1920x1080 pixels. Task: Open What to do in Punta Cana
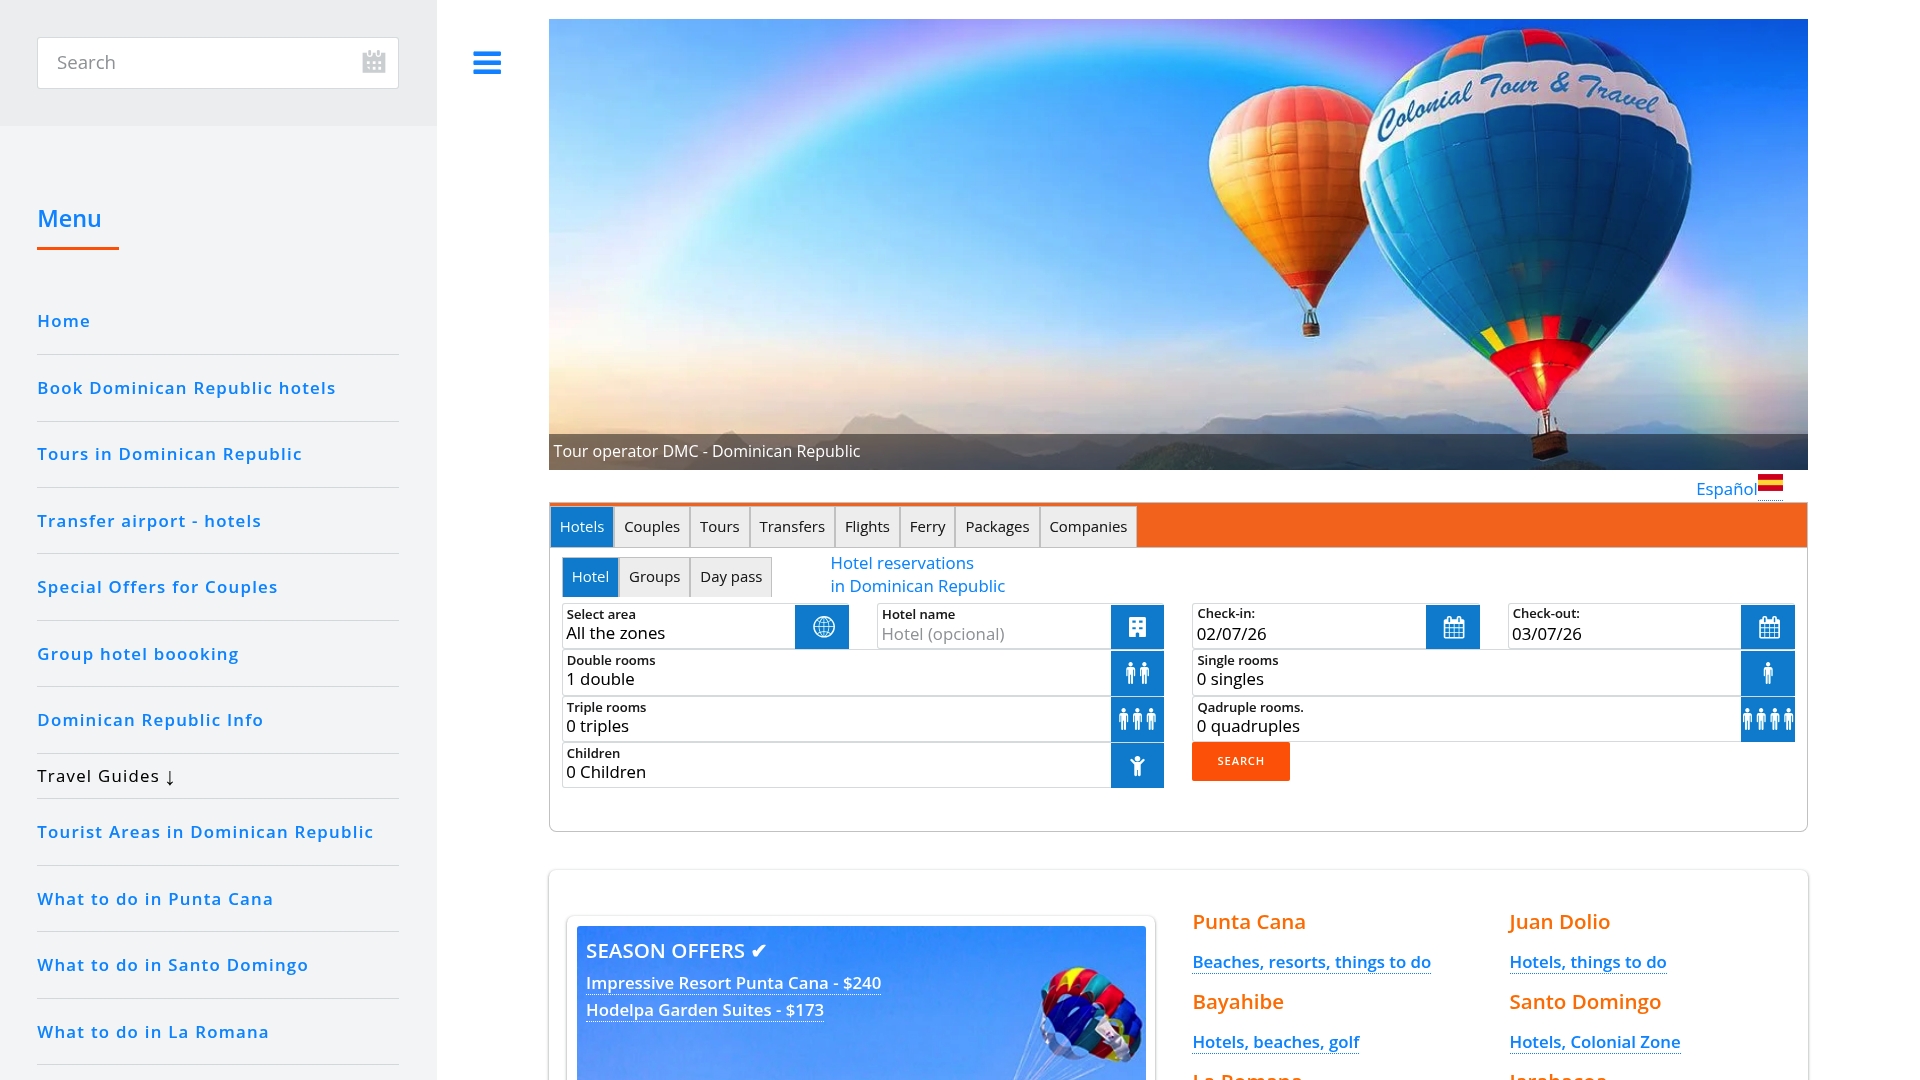click(155, 899)
